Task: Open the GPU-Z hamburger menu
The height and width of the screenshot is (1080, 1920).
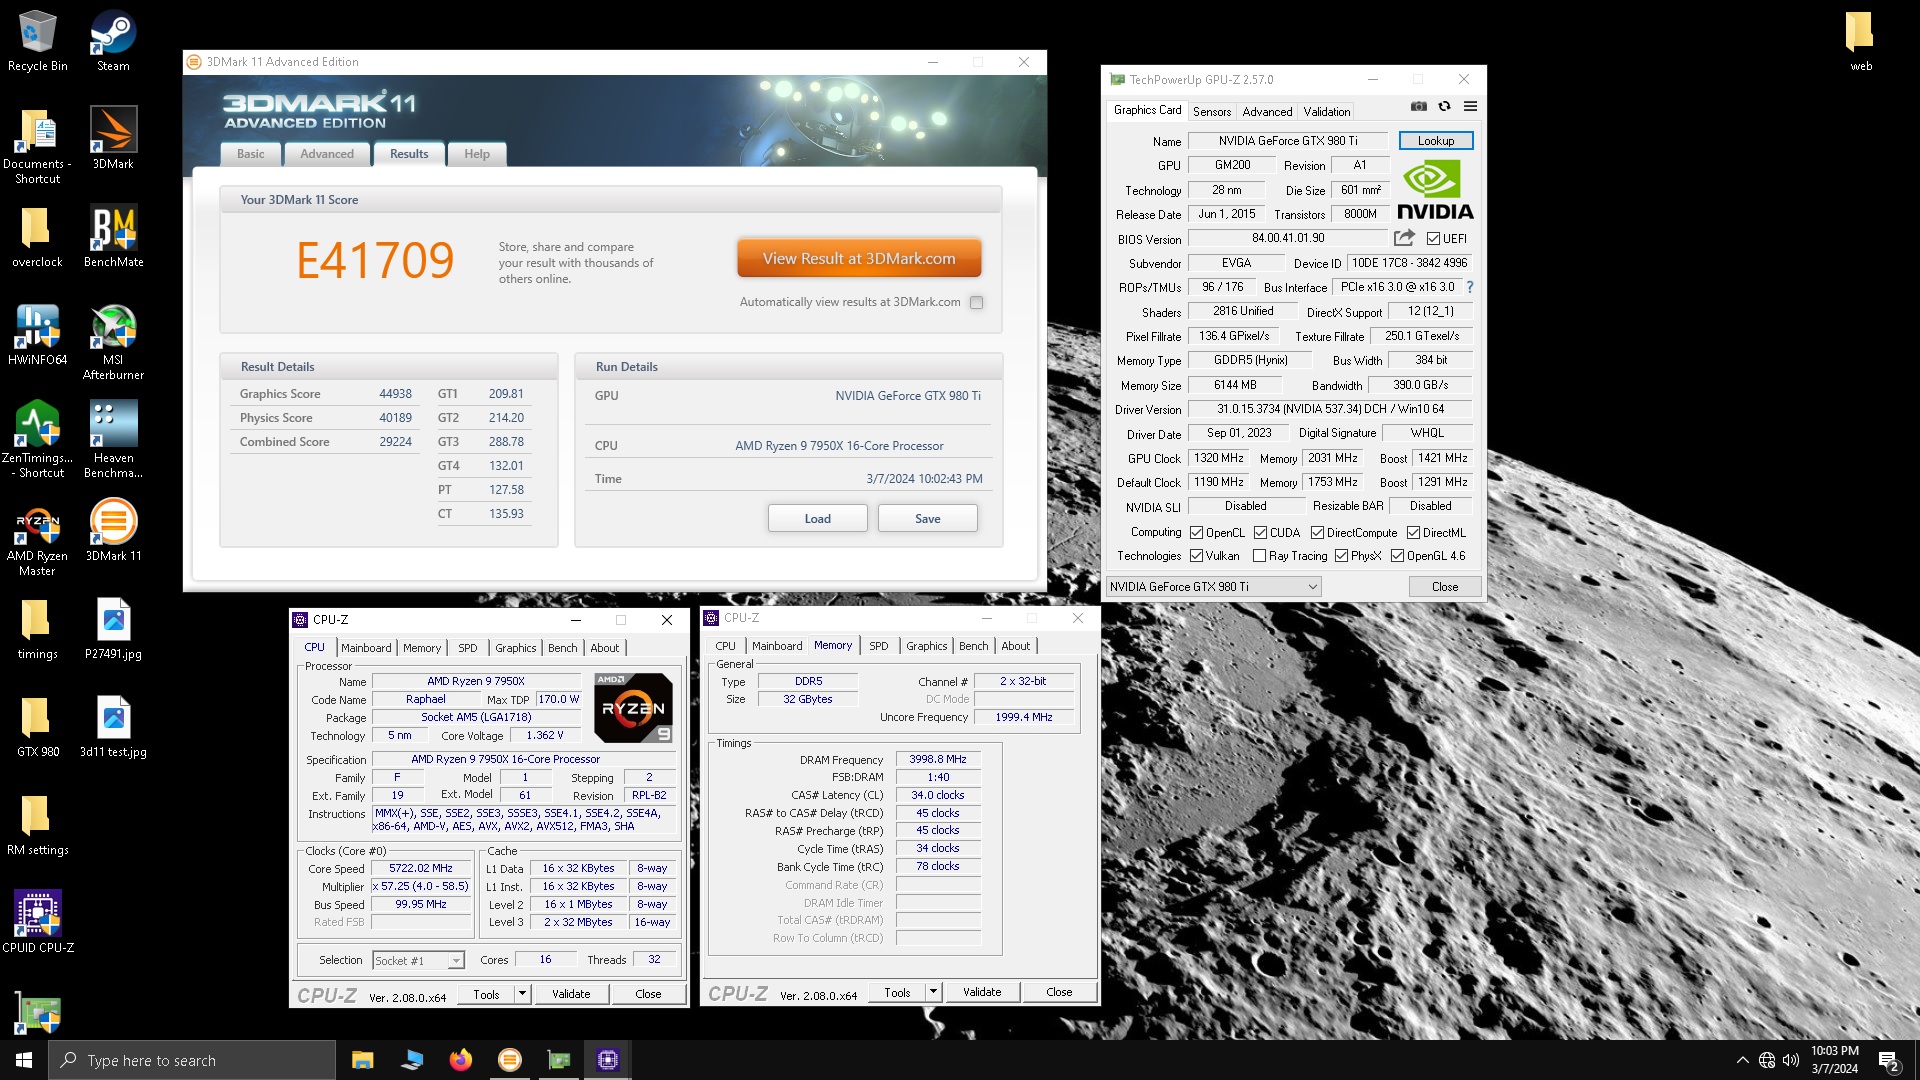Action: tap(1470, 106)
